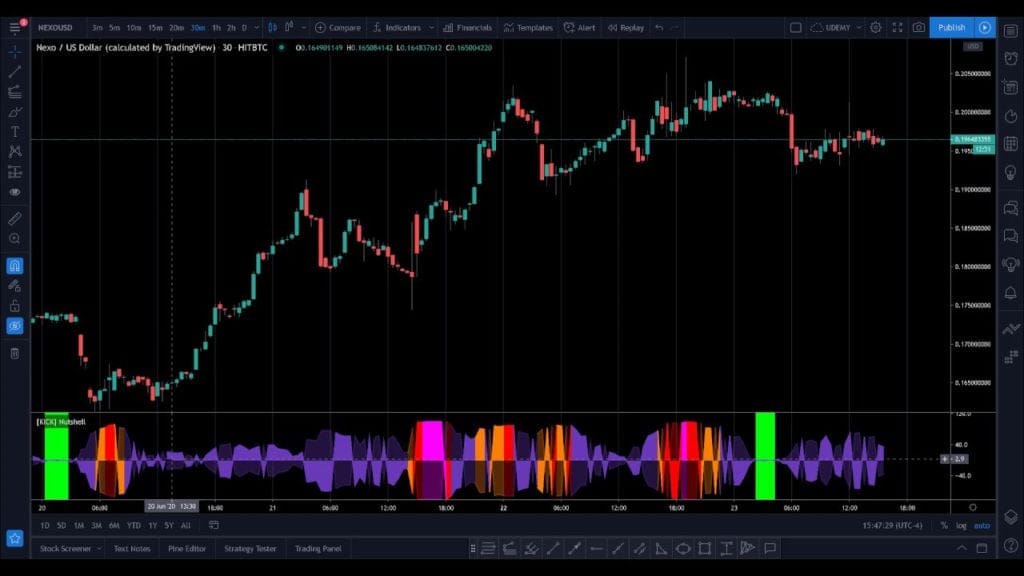Viewport: 1024px width, 576px height.
Task: Select the zoom in tool
Action: 15,239
